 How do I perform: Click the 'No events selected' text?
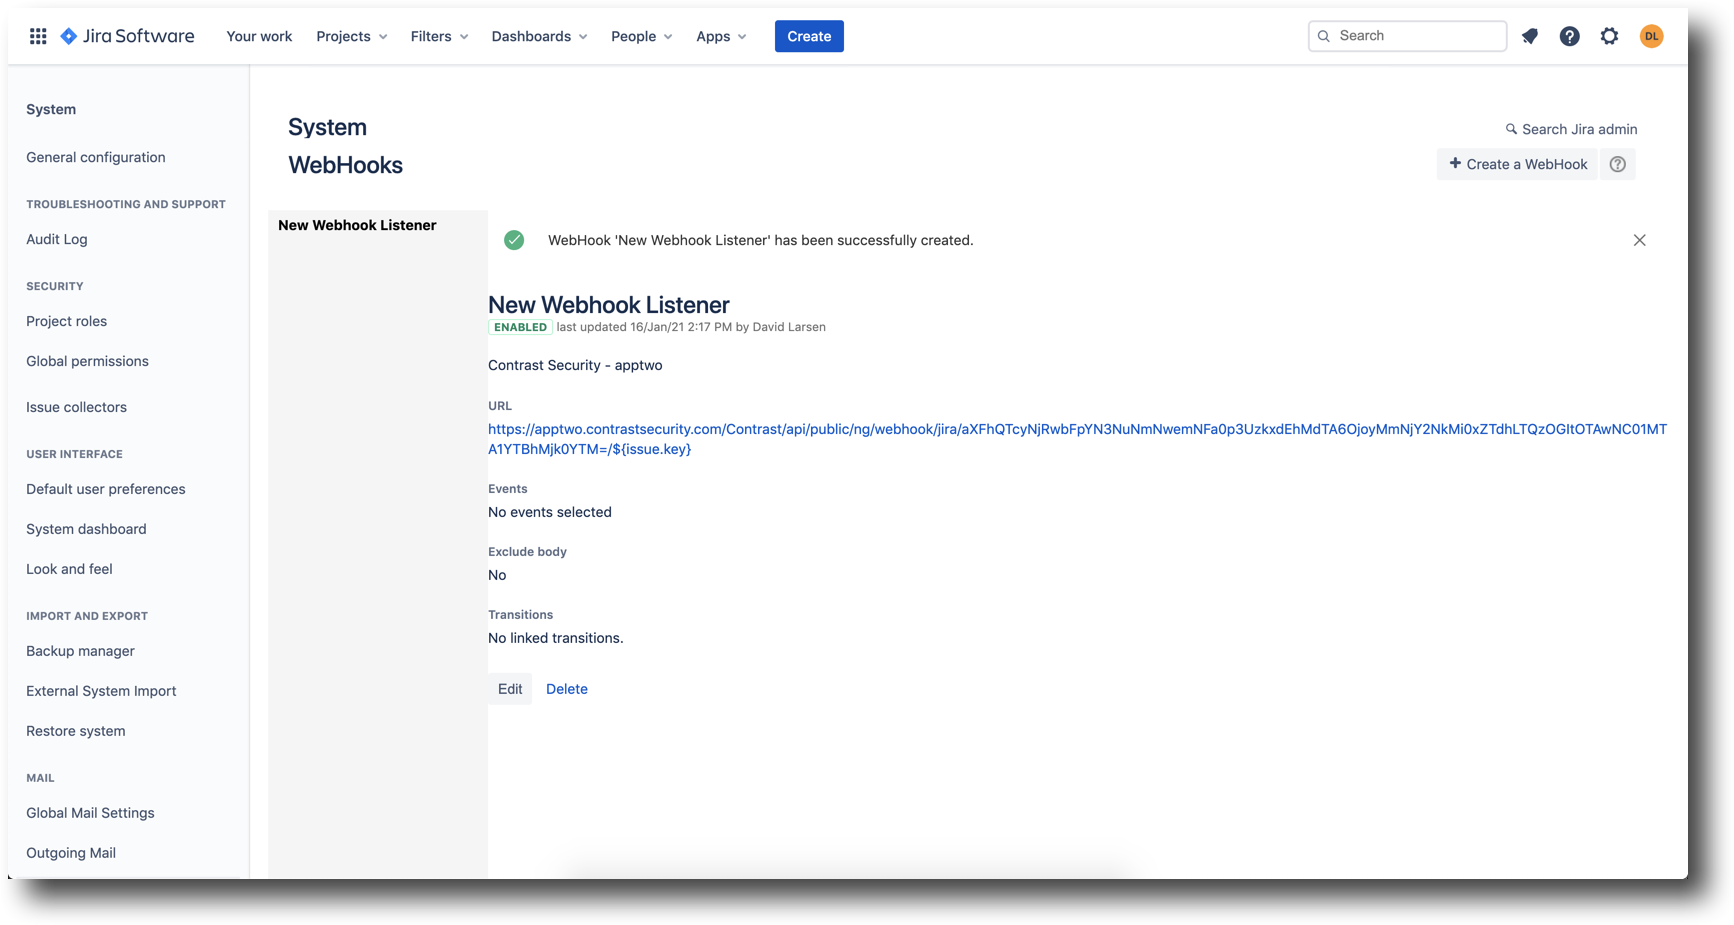(550, 512)
